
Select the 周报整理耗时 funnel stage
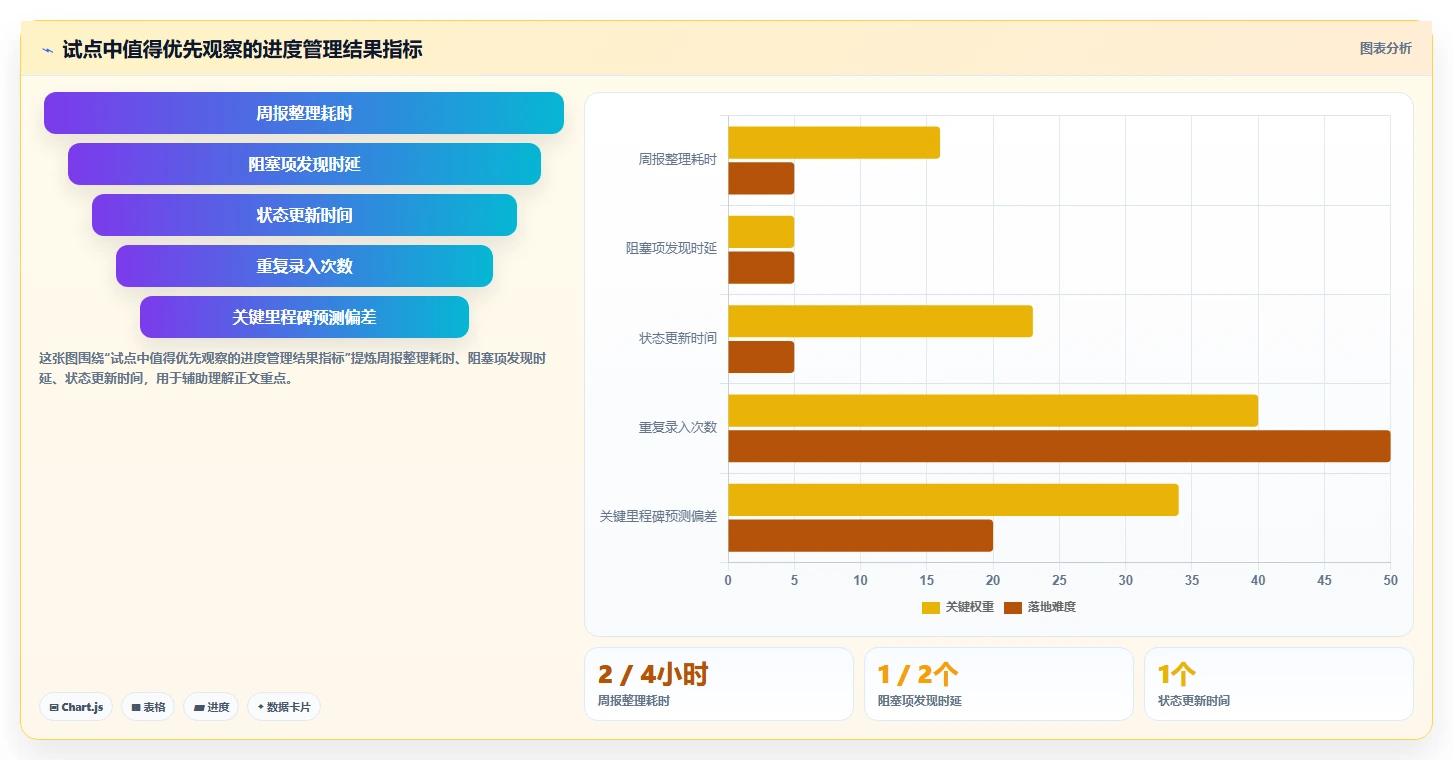pyautogui.click(x=304, y=113)
